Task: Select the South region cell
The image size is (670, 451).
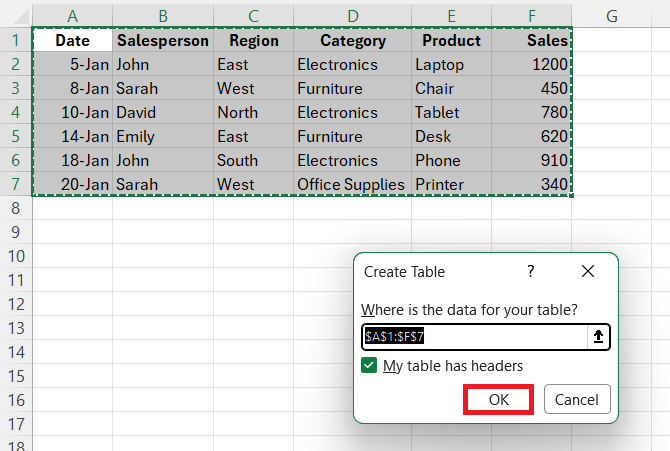Action: (253, 160)
